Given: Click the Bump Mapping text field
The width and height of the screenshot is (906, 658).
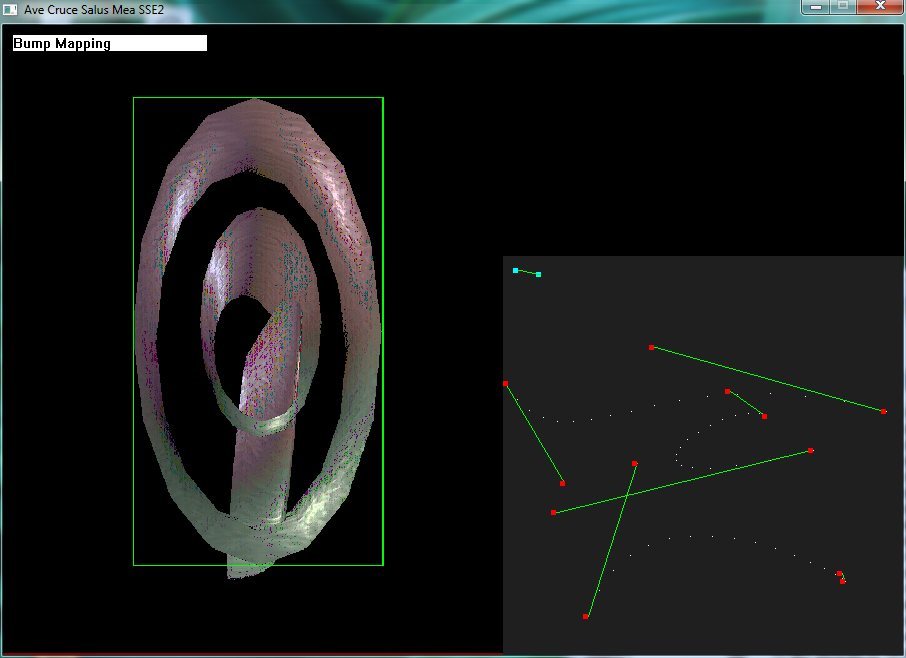Looking at the screenshot, I should coord(109,44).
